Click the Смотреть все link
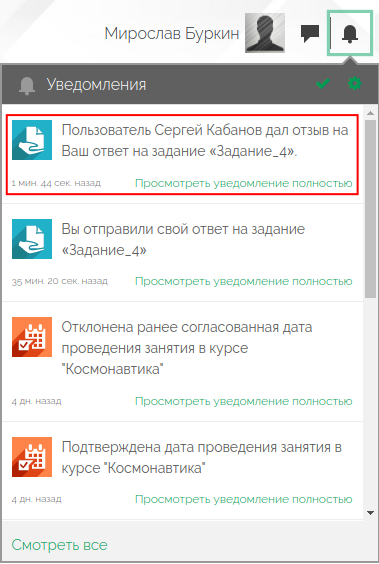 tap(59, 545)
